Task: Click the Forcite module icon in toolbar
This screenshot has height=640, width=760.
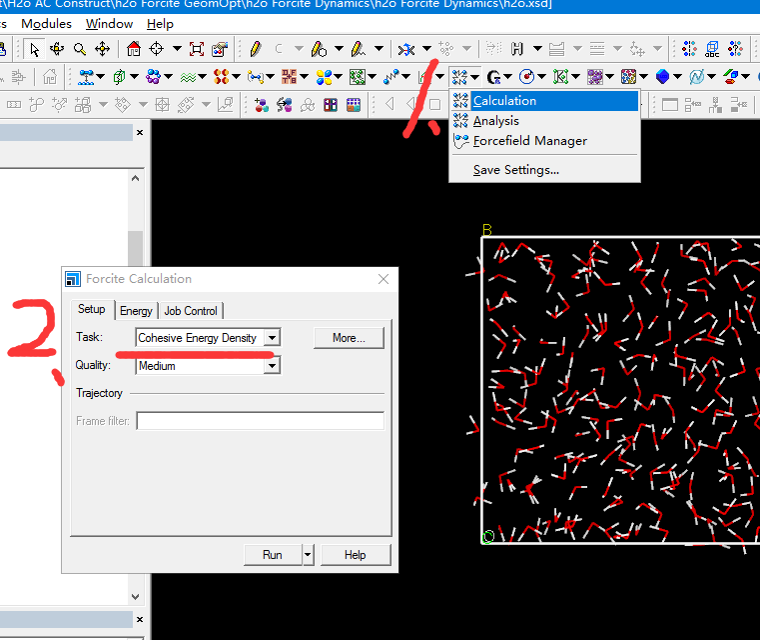Action: (x=459, y=77)
